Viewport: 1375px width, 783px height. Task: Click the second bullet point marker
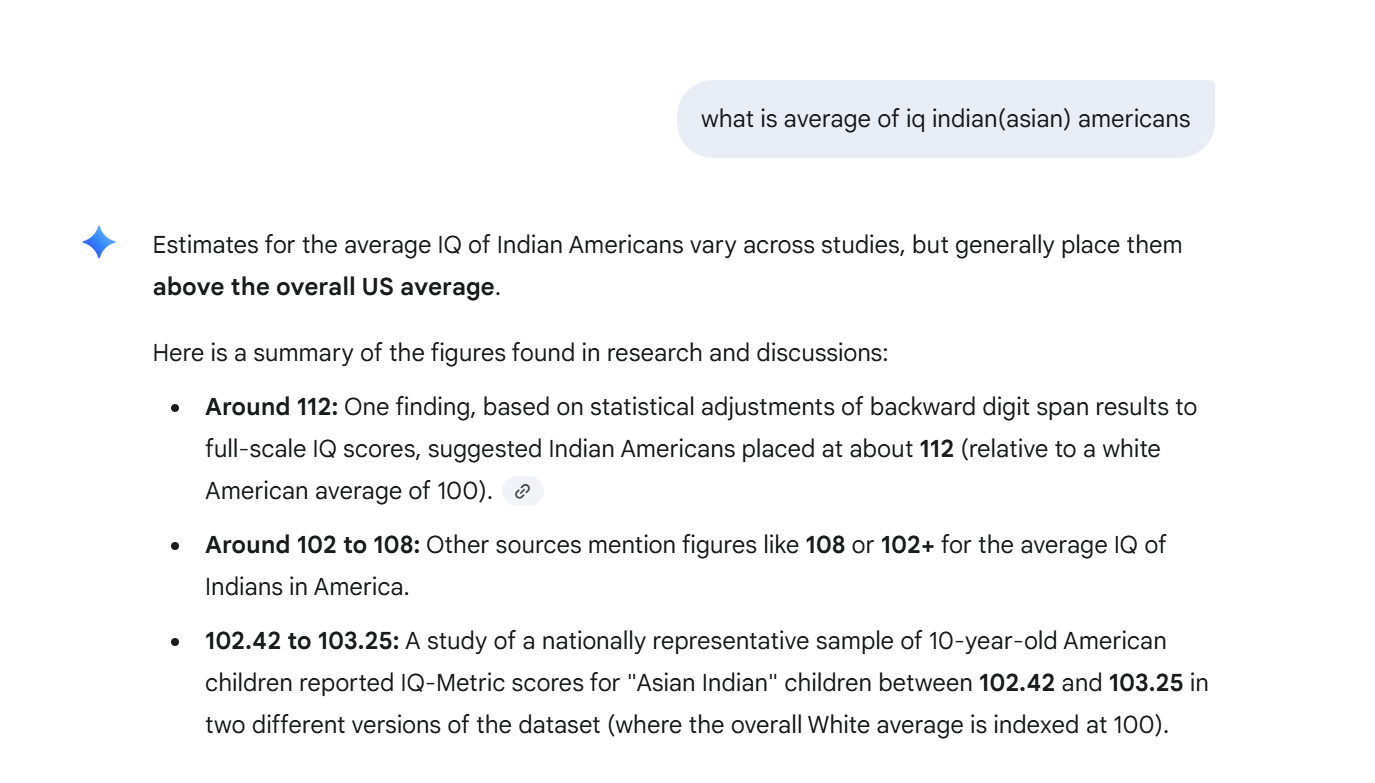pos(175,546)
